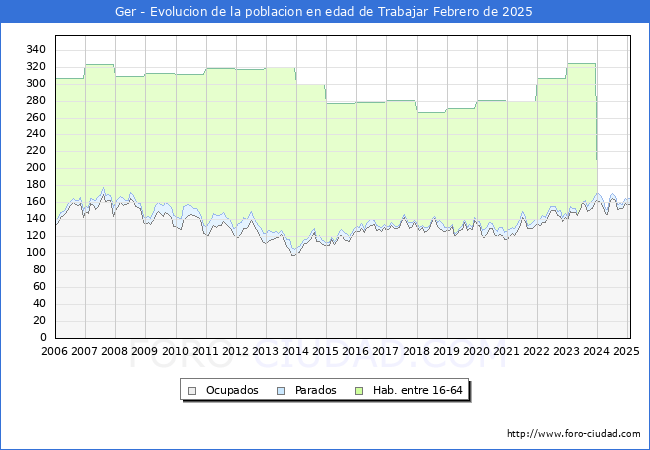Click the 2011 x-axis year label

[x=206, y=351]
